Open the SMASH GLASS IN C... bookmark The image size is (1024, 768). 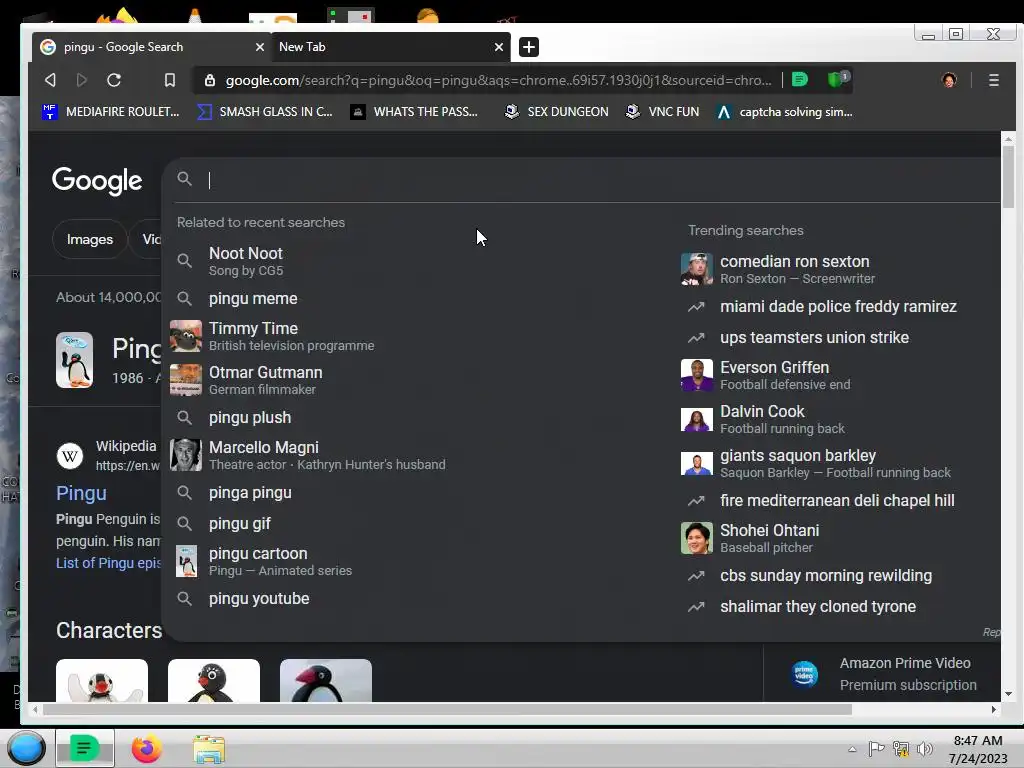265,112
